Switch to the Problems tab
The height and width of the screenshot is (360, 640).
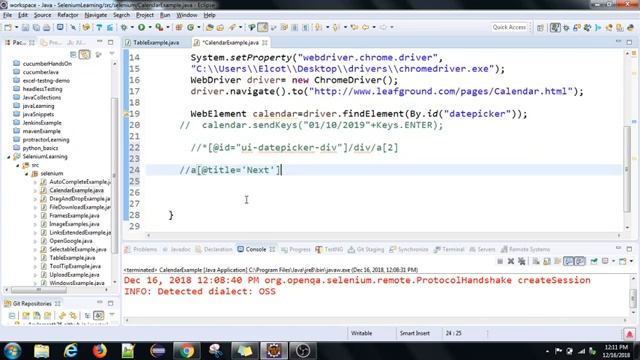pyautogui.click(x=141, y=249)
